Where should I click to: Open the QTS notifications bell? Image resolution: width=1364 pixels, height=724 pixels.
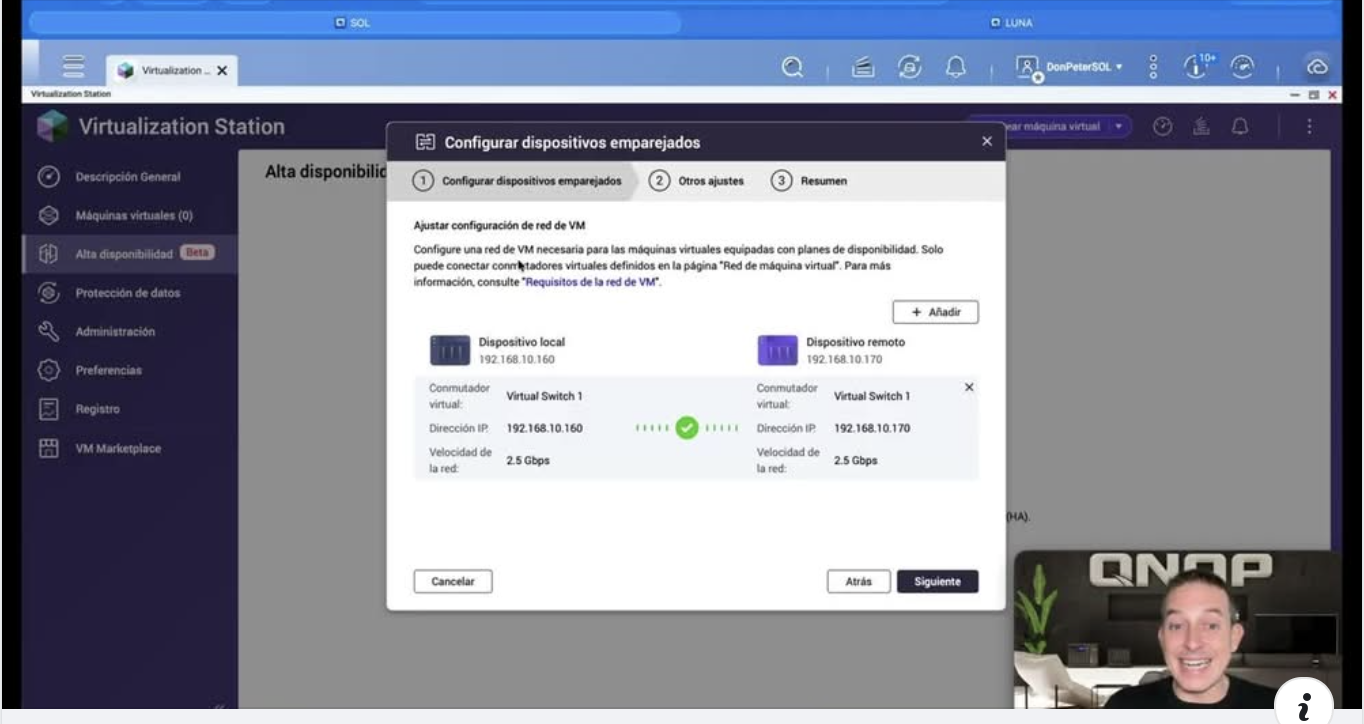click(956, 67)
